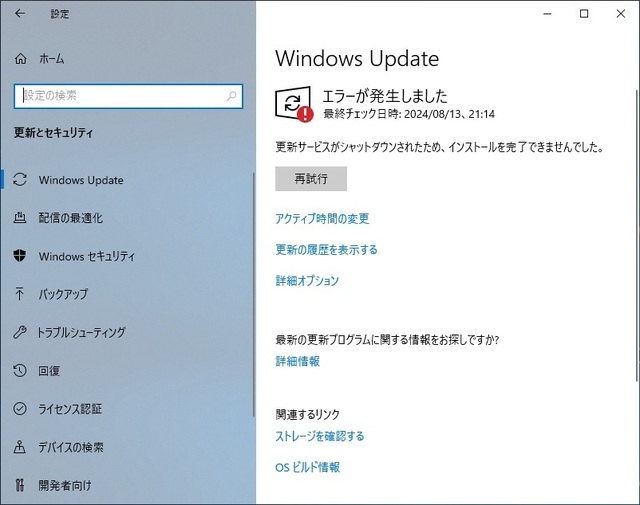The width and height of the screenshot is (640, 505).
Task: Click the トラブルシューティング wrench icon
Action: (20, 332)
